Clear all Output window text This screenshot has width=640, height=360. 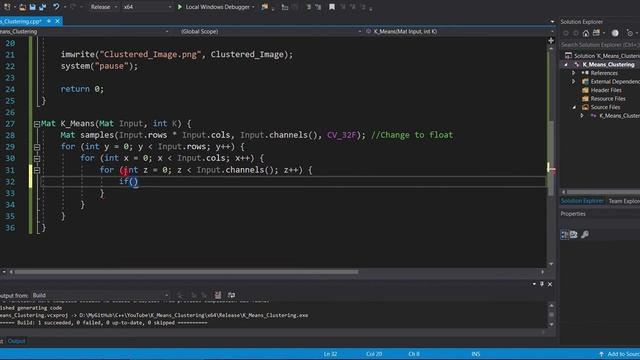(218, 295)
